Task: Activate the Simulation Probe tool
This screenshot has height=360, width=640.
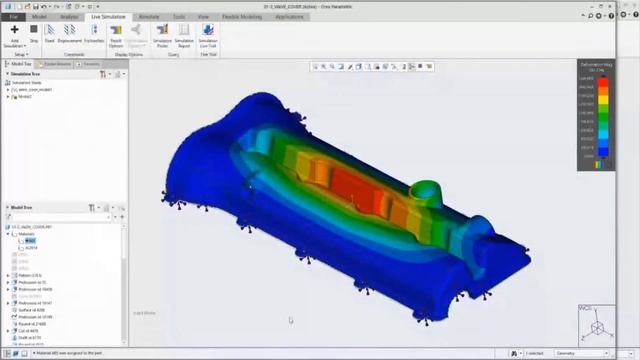Action: pyautogui.click(x=162, y=36)
